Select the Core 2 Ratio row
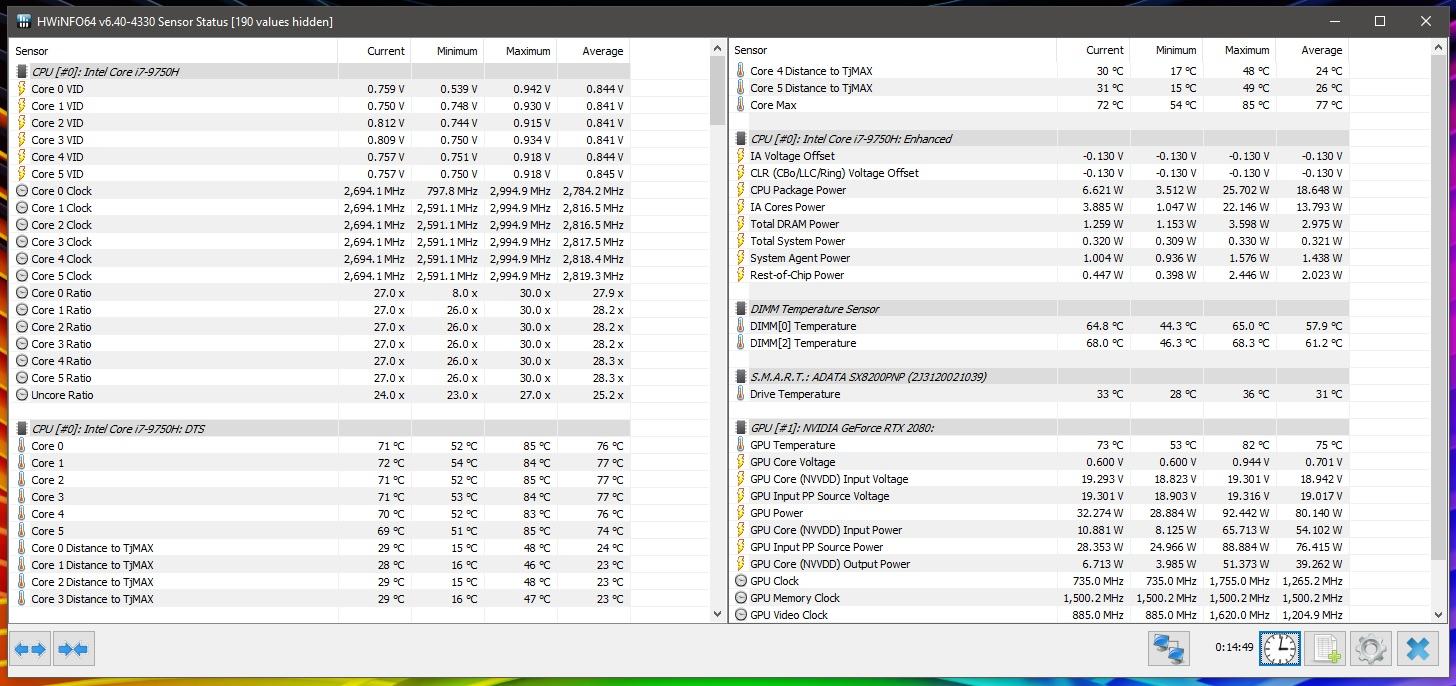This screenshot has width=1456, height=686. pyautogui.click(x=320, y=327)
